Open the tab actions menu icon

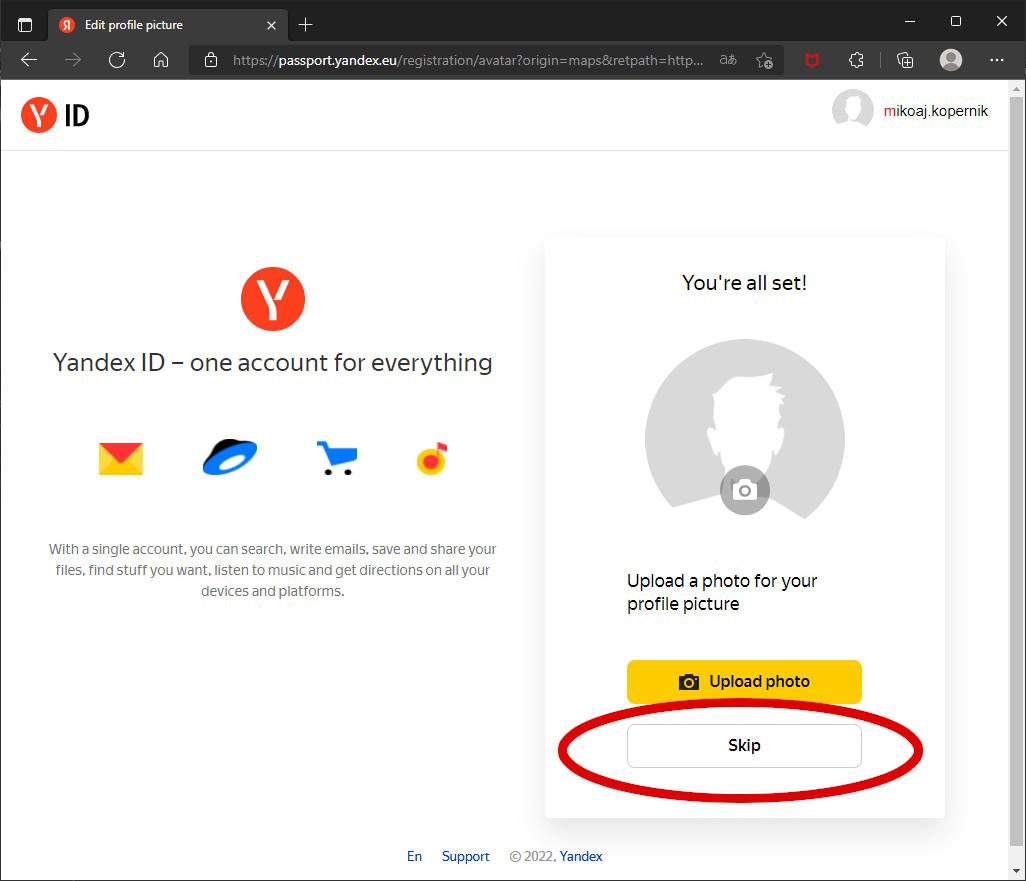25,25
